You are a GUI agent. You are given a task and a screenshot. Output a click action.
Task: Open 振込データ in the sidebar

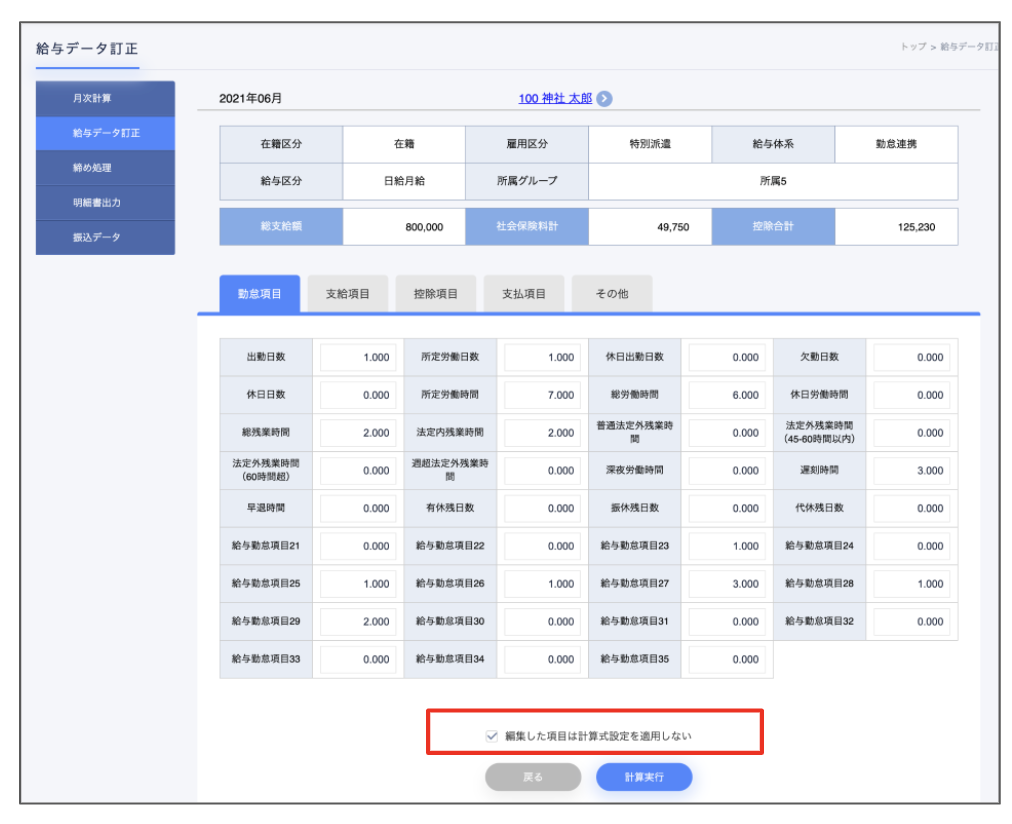tap(105, 238)
